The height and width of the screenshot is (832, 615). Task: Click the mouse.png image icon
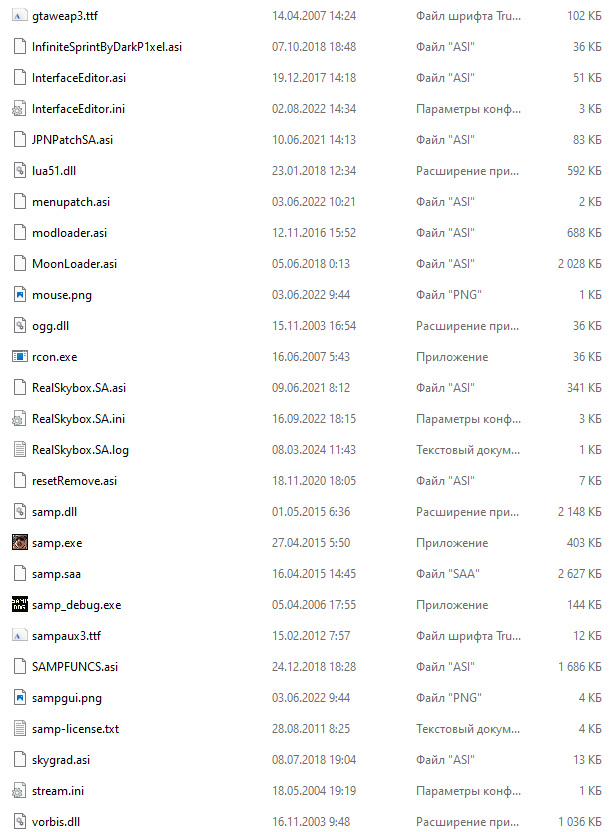pos(19,295)
